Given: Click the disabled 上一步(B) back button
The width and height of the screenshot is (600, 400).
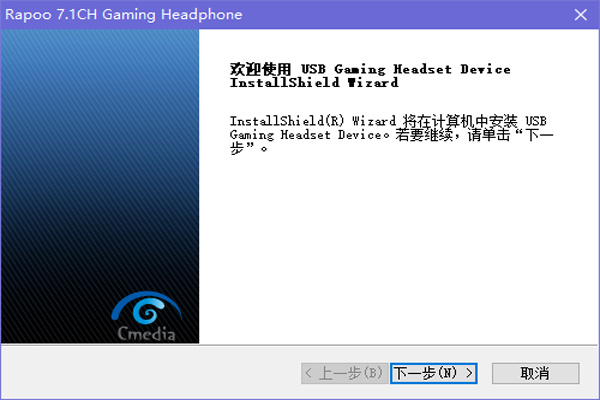Looking at the screenshot, I should pyautogui.click(x=344, y=373).
